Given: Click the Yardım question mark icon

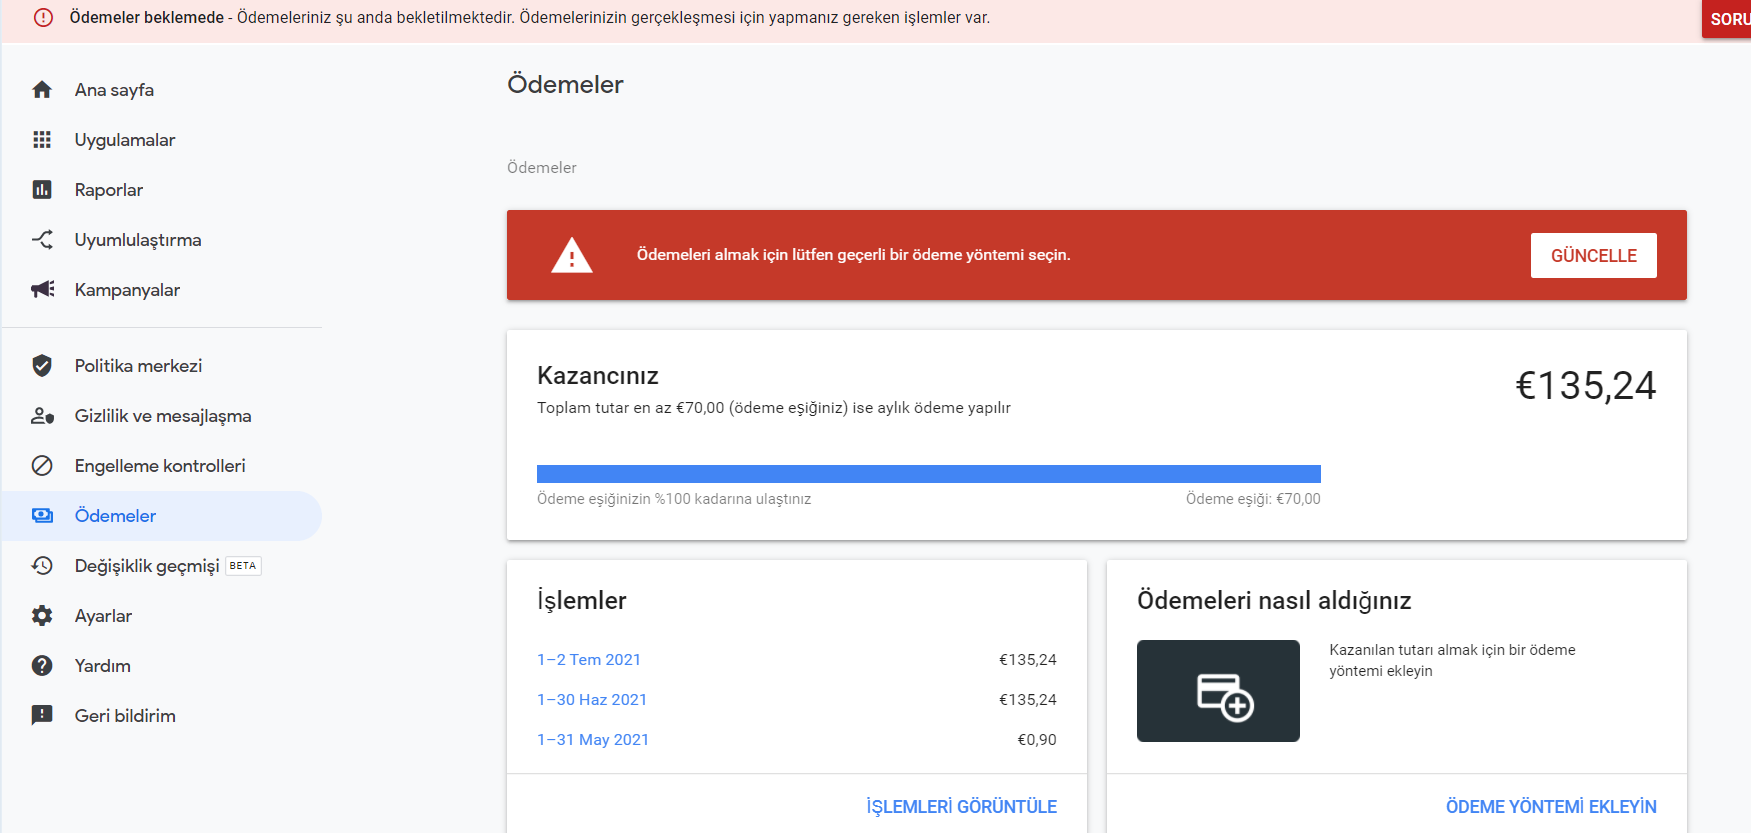Looking at the screenshot, I should 42,666.
